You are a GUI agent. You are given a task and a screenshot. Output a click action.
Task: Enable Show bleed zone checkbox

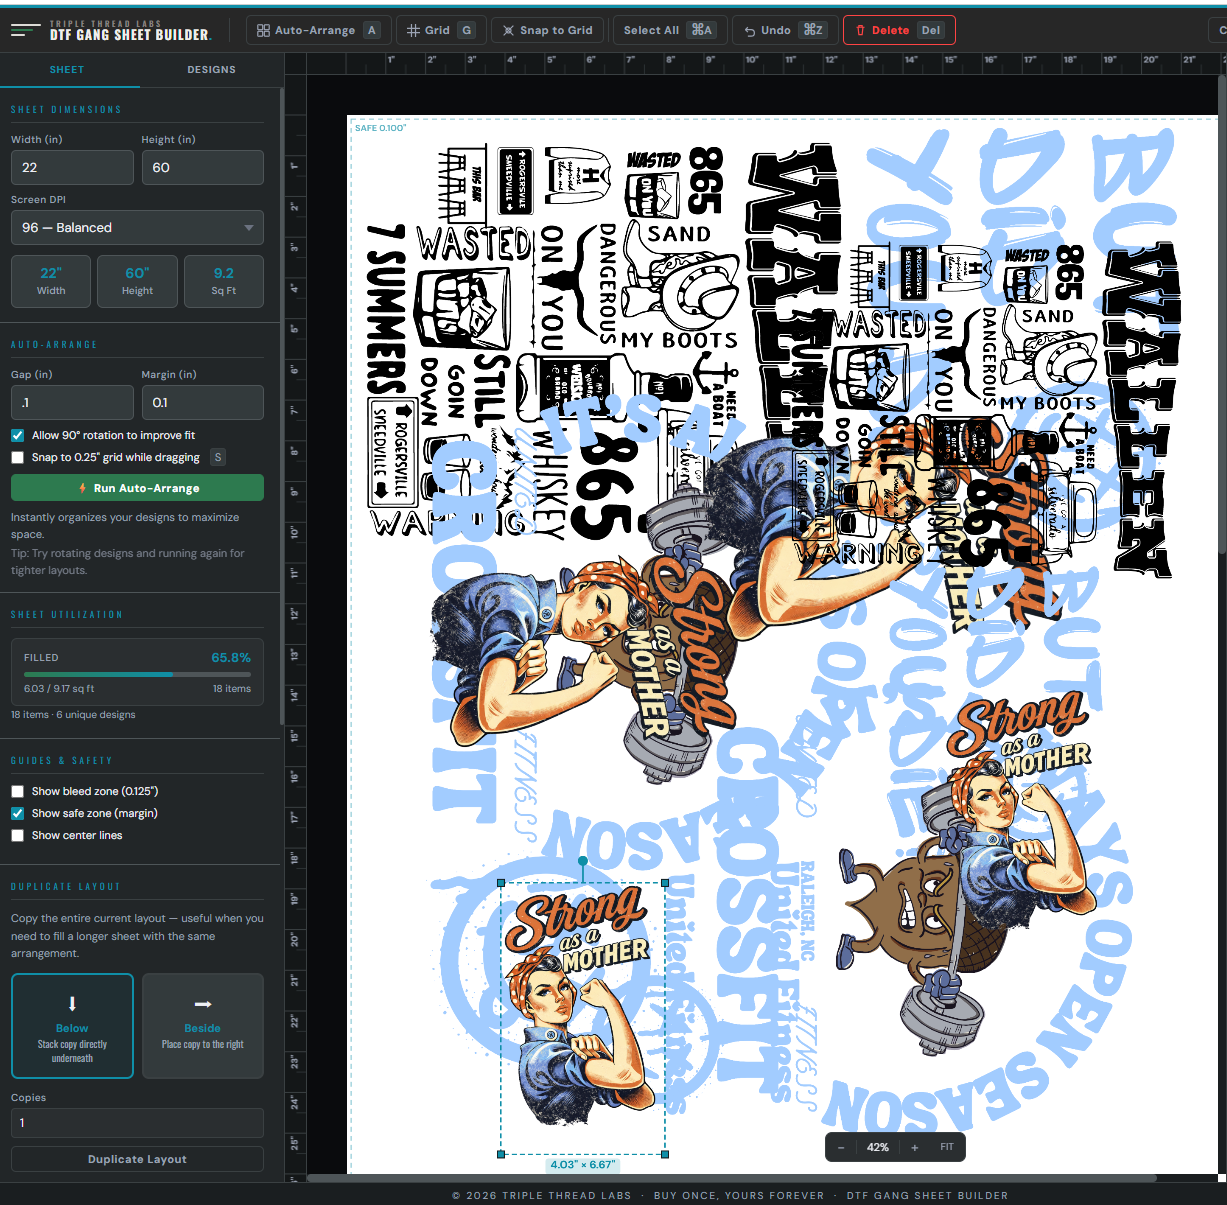[x=18, y=791]
